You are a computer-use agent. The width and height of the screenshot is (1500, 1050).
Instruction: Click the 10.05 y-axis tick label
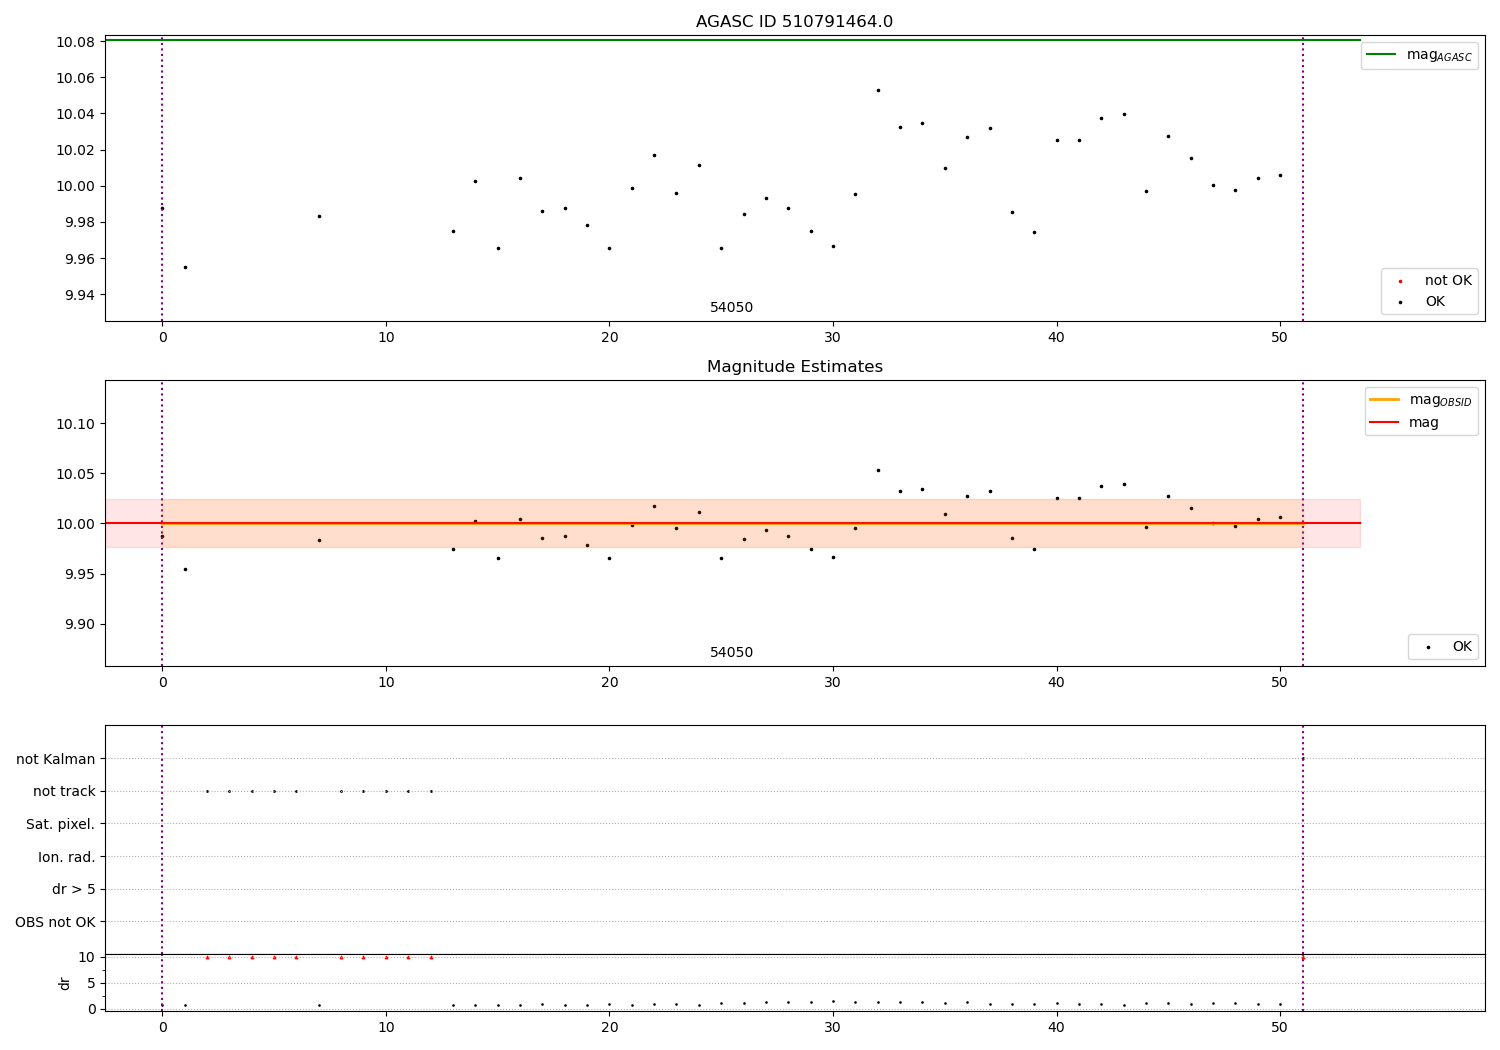(75, 474)
